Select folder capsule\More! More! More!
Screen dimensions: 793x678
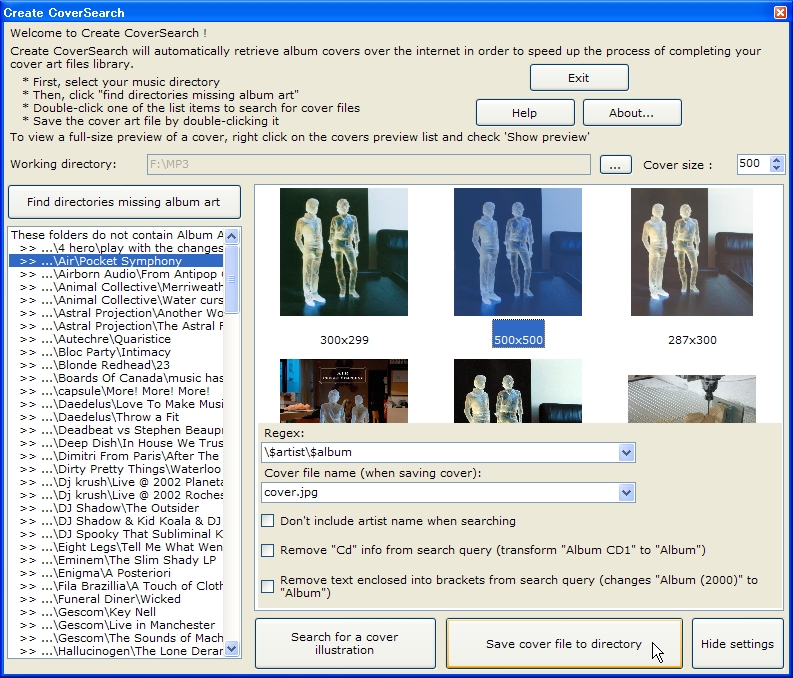pos(116,391)
